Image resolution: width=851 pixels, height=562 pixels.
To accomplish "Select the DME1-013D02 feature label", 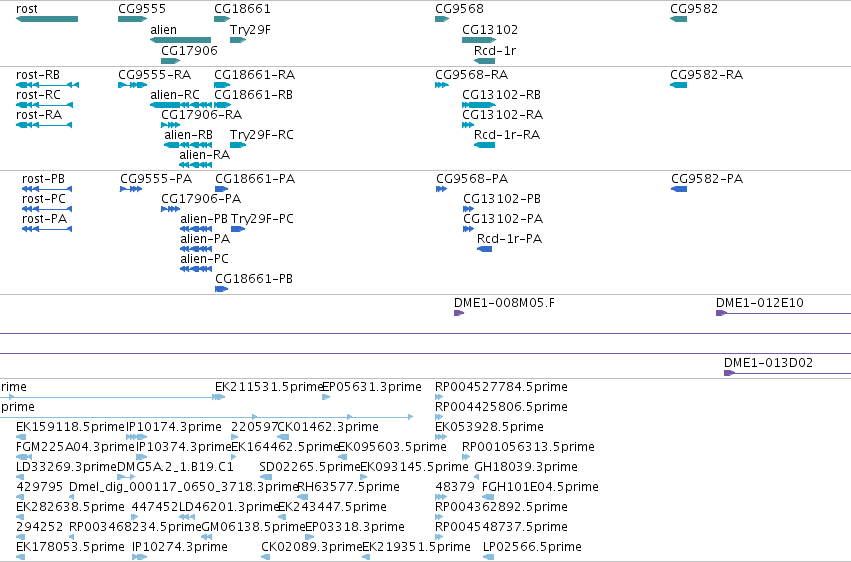I will click(x=769, y=362).
